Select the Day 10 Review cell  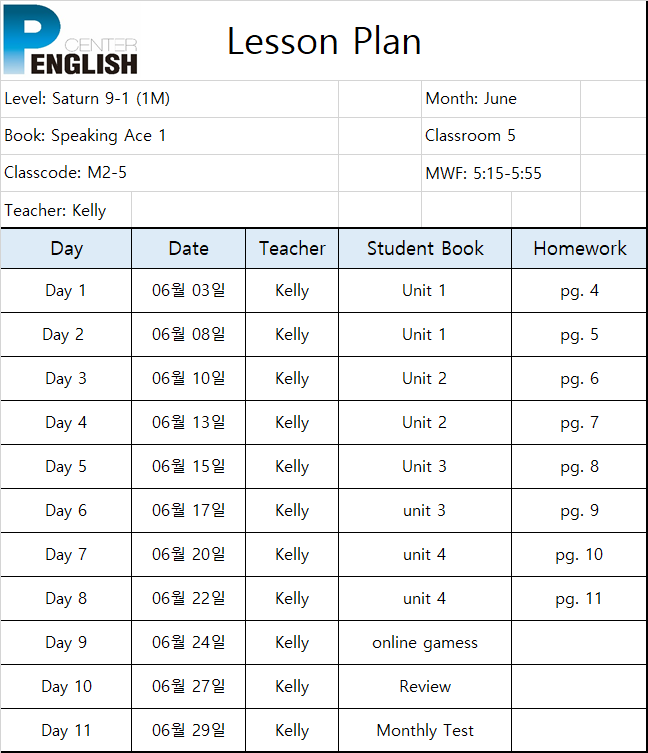(425, 687)
